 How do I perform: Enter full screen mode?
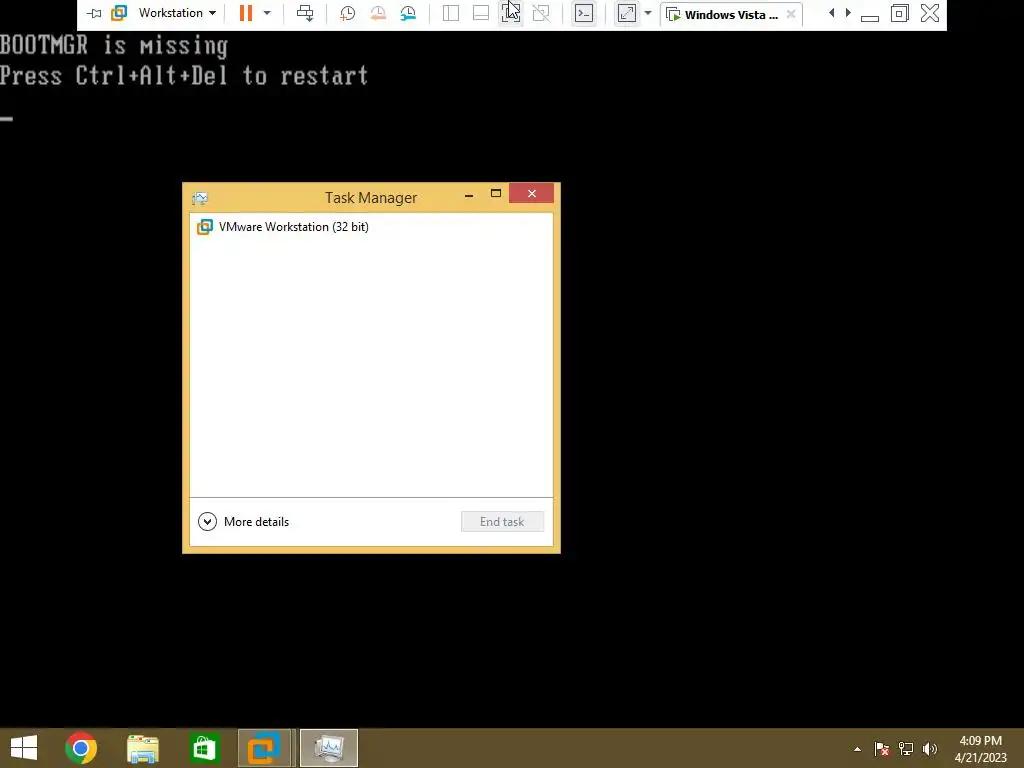[626, 13]
